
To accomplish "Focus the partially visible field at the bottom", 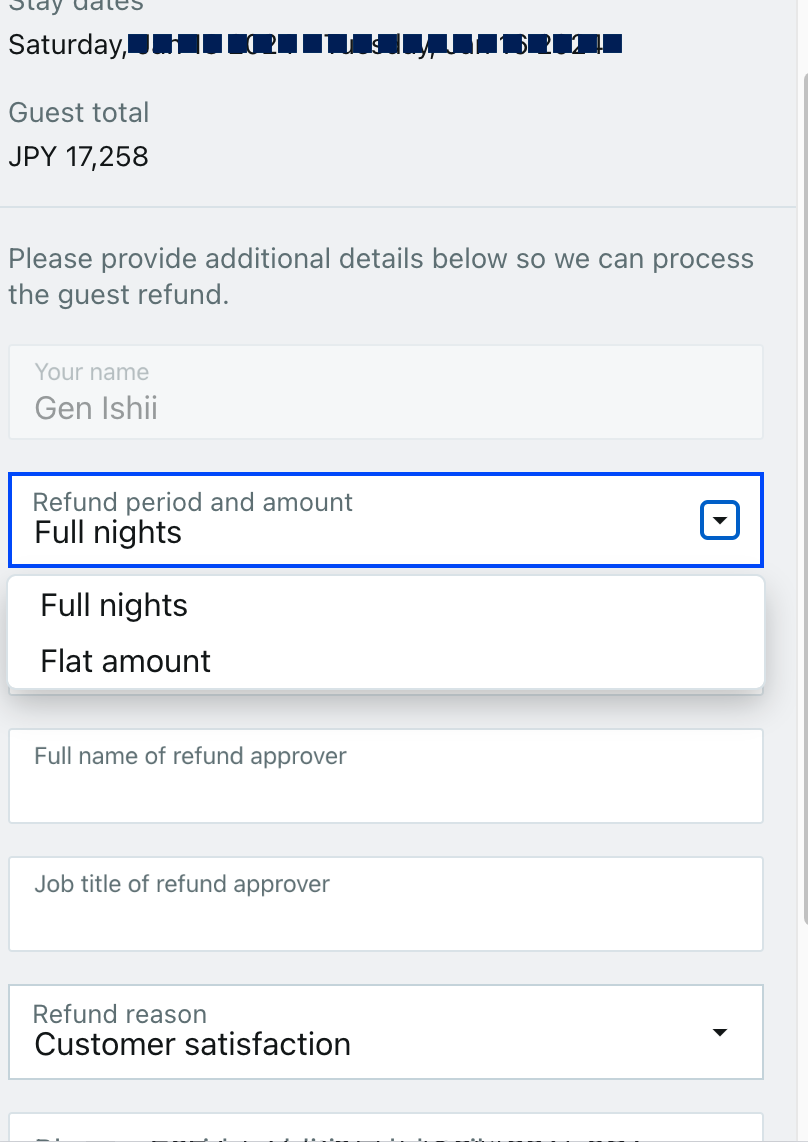I will click(385, 1130).
